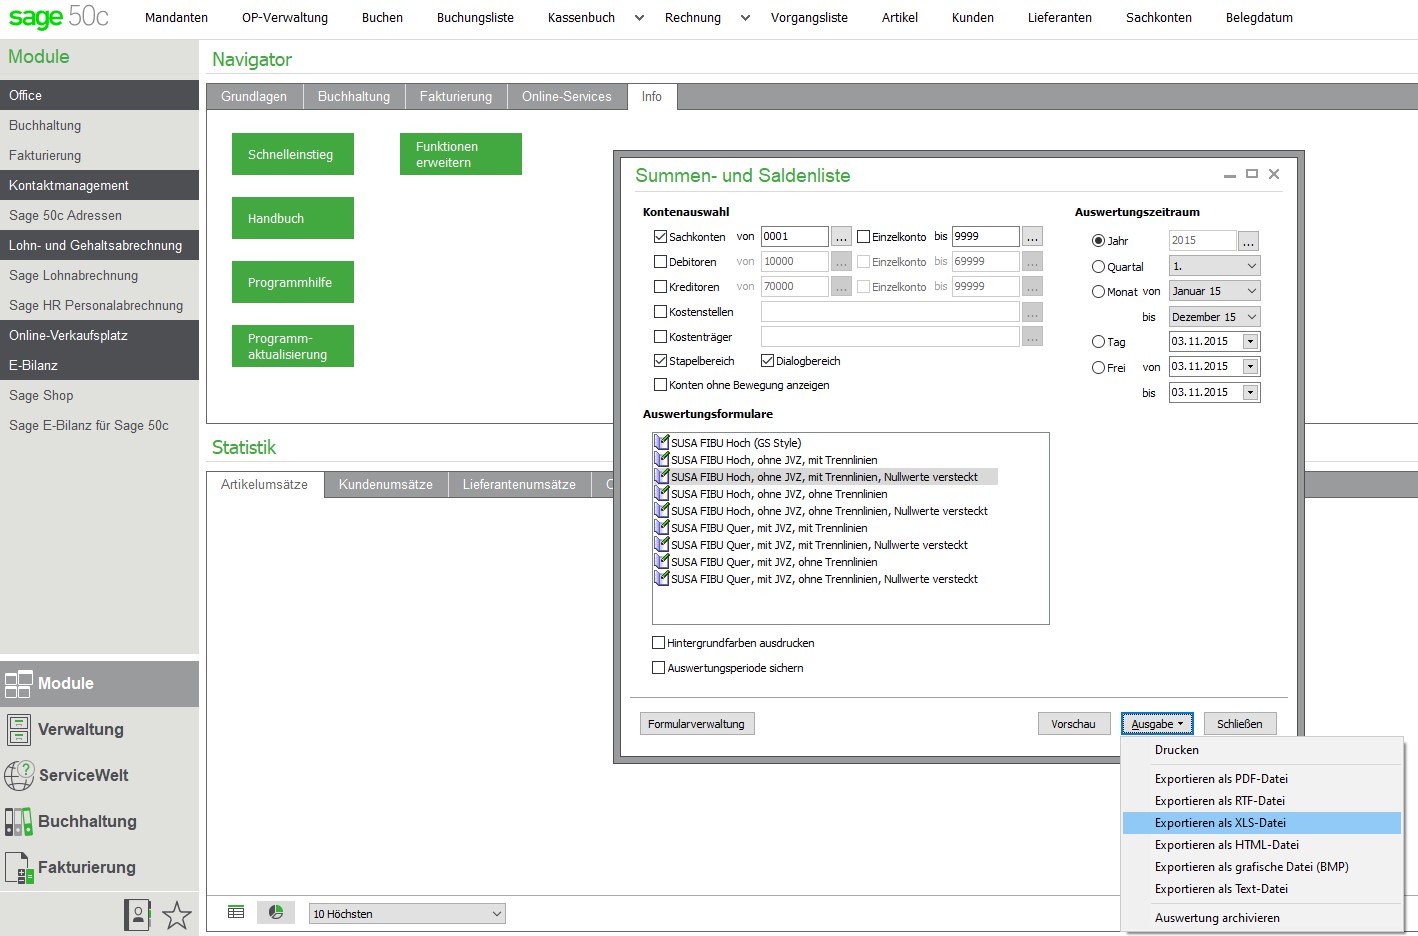Screen dimensions: 1418x936
Task: Open the ServiceWelt globe icon
Action: pos(19,775)
